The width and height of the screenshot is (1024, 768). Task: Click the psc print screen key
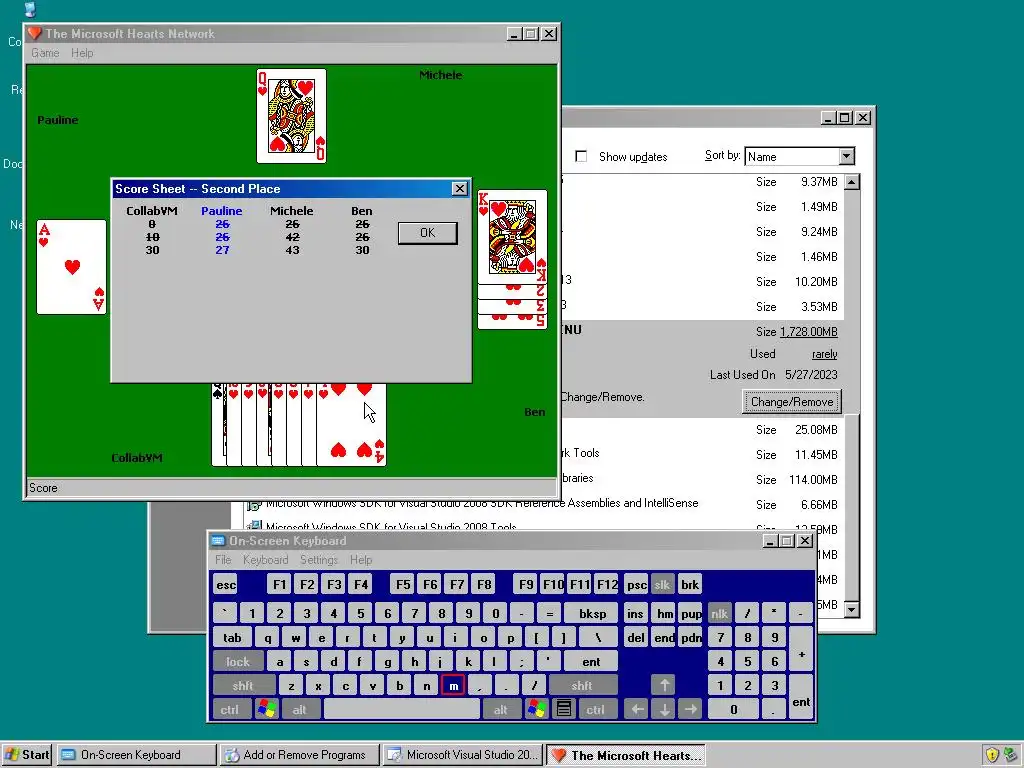point(636,584)
